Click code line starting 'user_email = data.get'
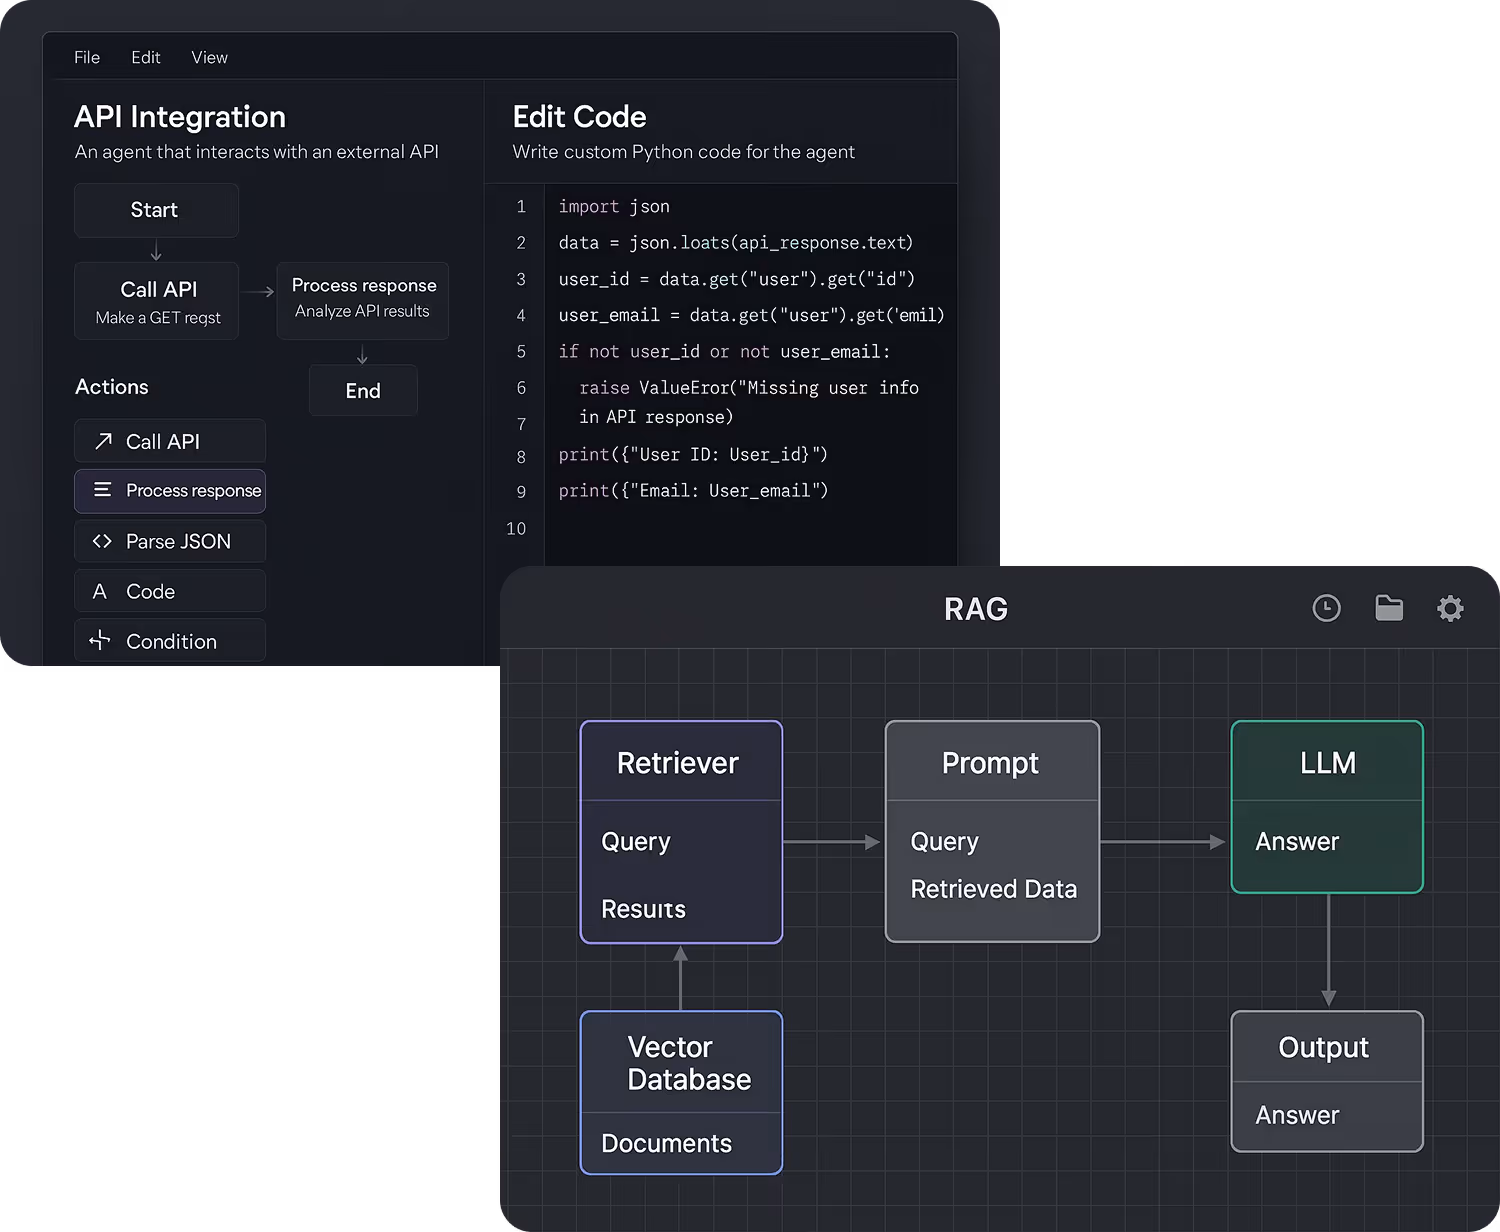 [751, 315]
